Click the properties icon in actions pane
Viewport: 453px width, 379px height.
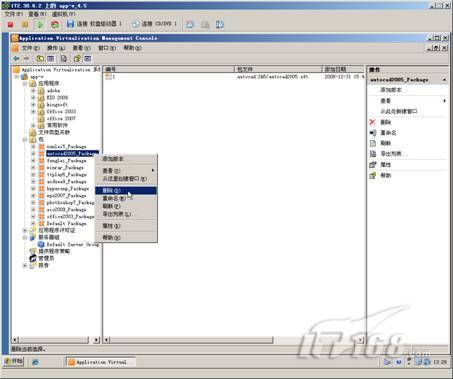click(x=373, y=165)
